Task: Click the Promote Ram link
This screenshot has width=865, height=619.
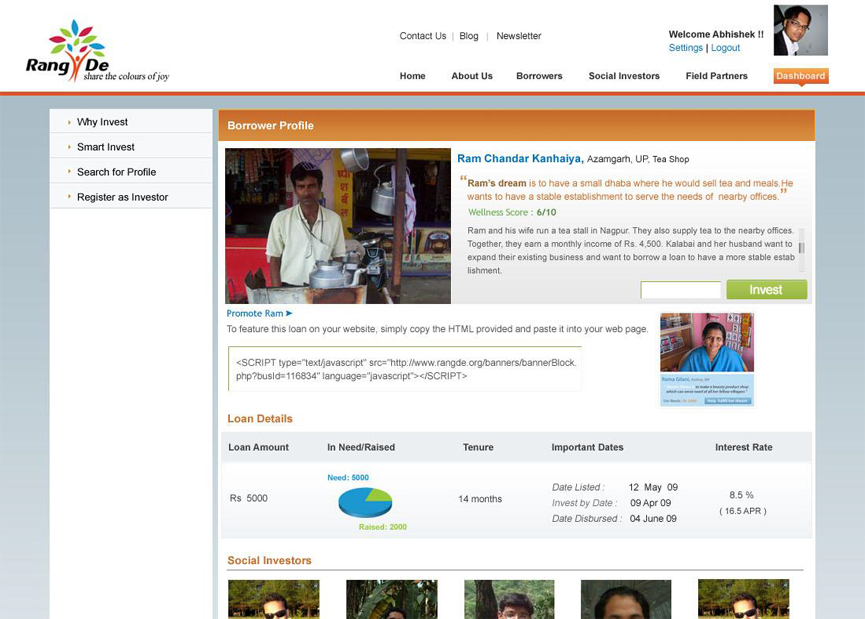Action: tap(255, 313)
